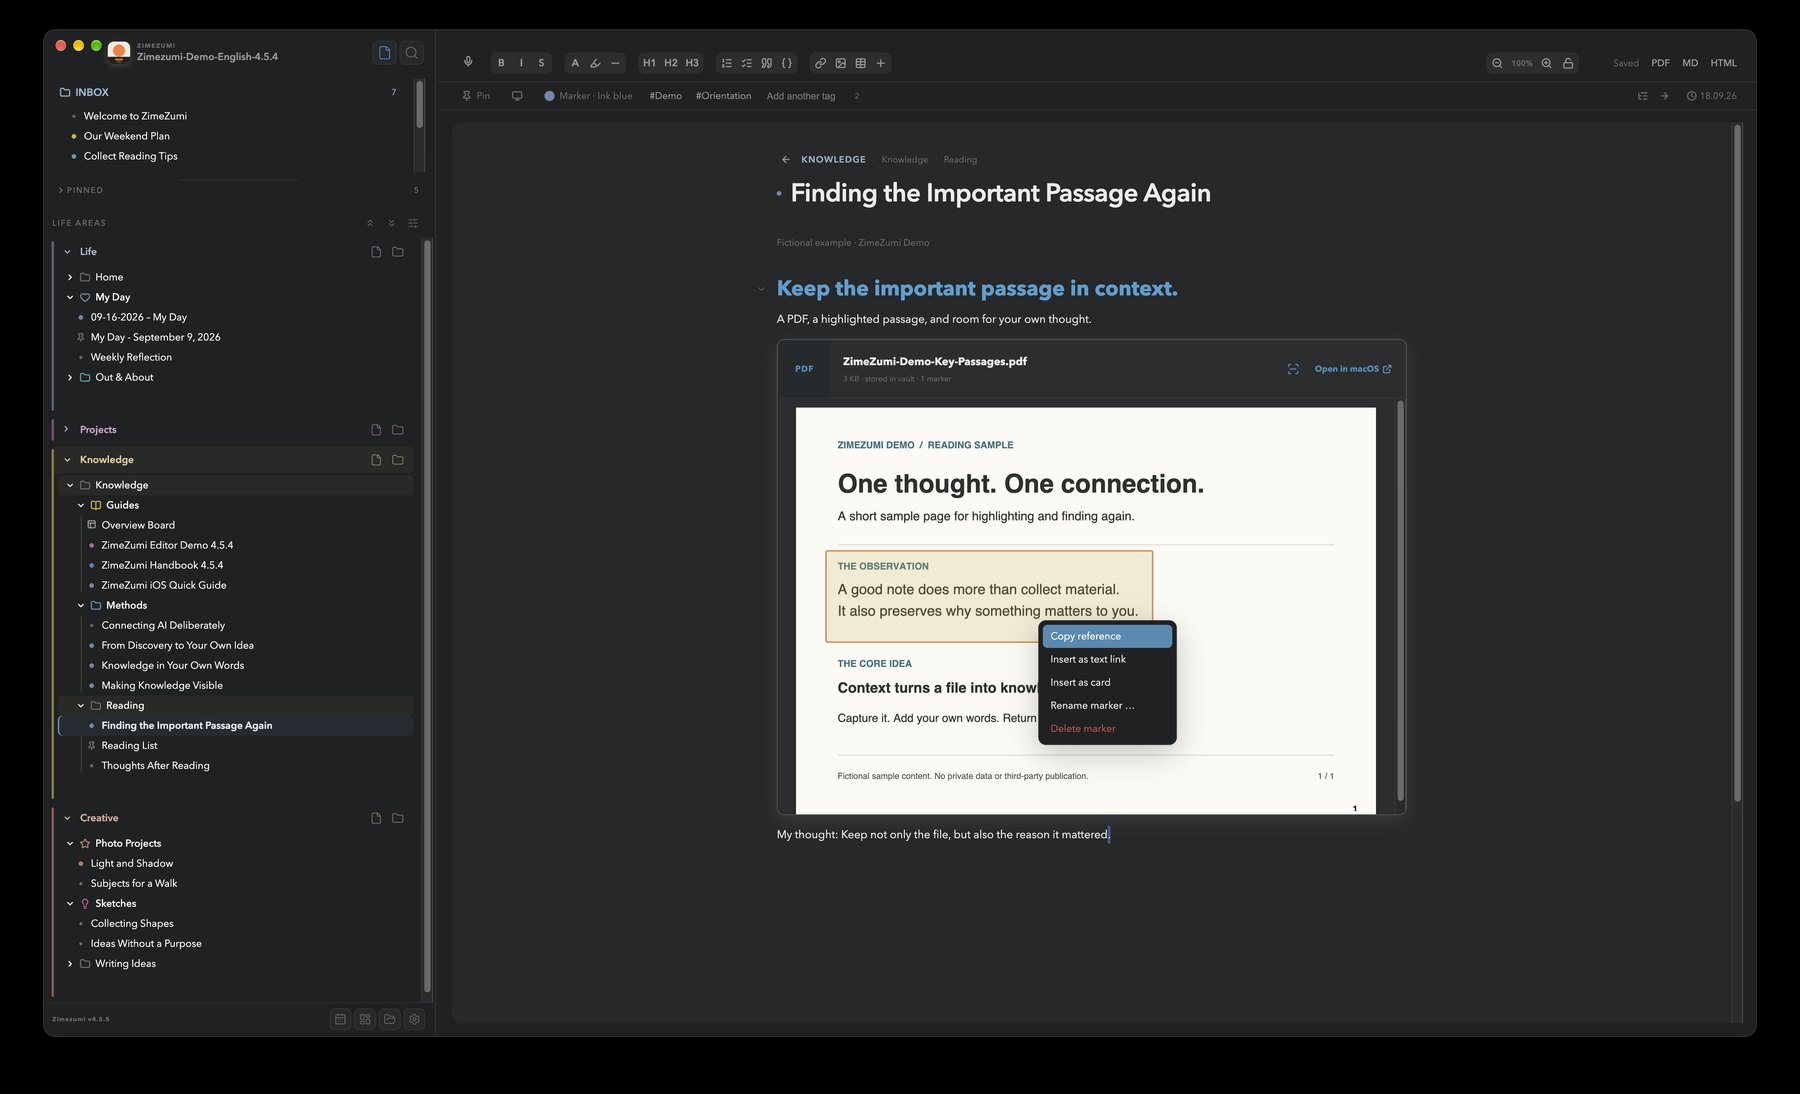Choose Delete marker from the menu
Image resolution: width=1800 pixels, height=1094 pixels.
point(1107,728)
